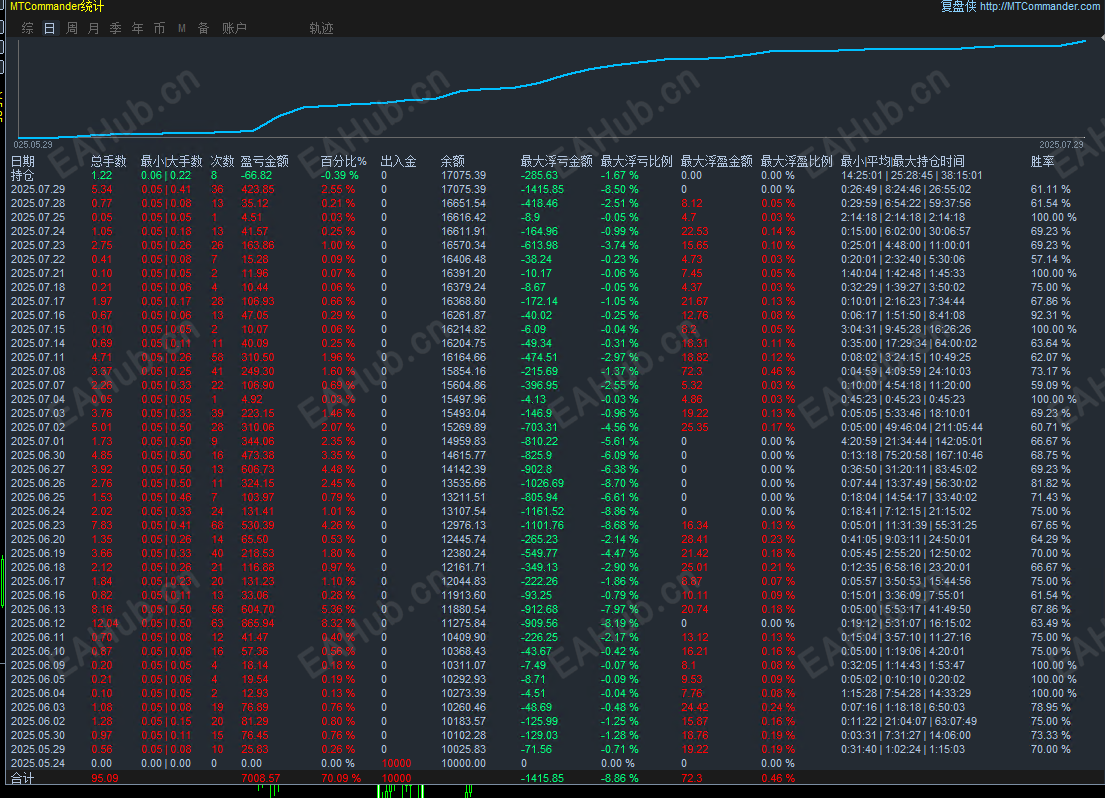The width and height of the screenshot is (1105, 798).
Task: Click total lots value 95.09
Action: (105, 778)
